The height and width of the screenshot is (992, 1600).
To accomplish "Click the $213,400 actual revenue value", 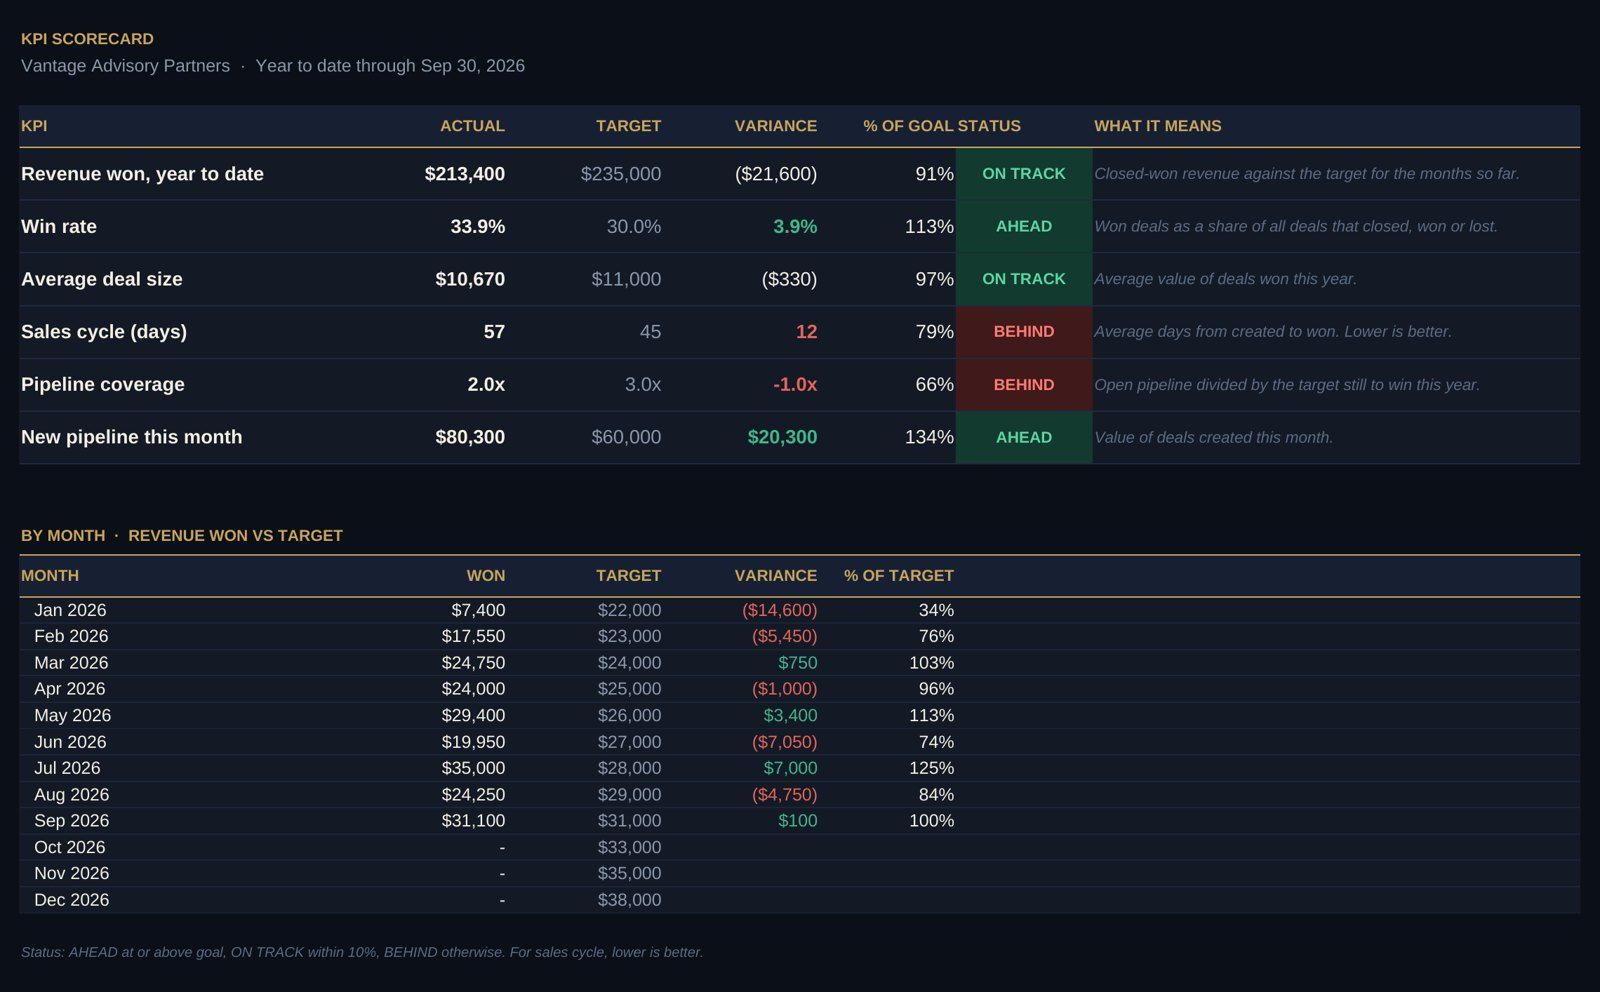I will (x=464, y=174).
